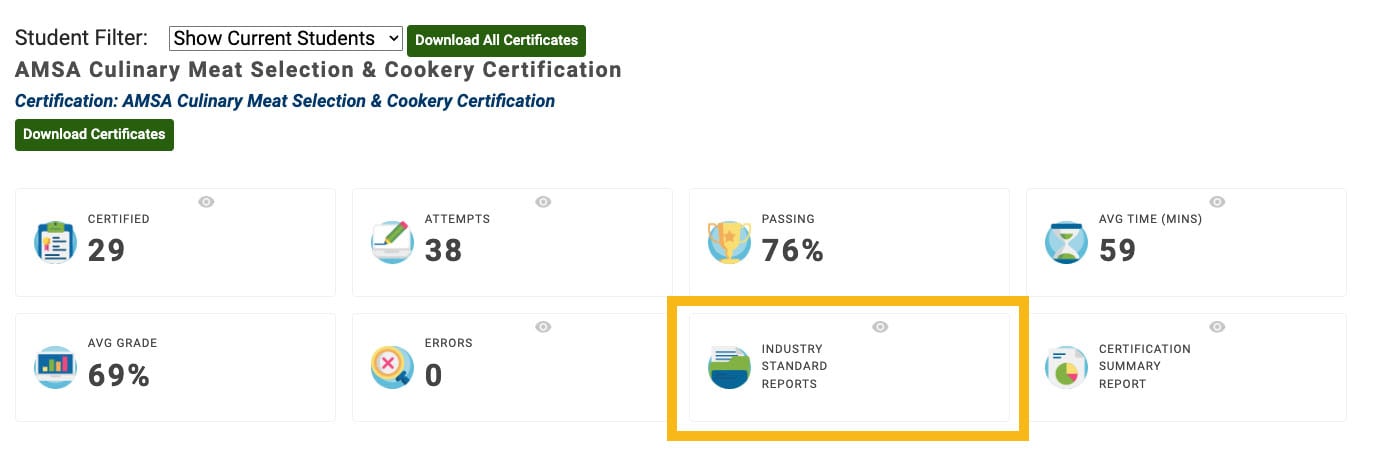Open the Show Current Students filter dropdown
1386x452 pixels.
286,39
